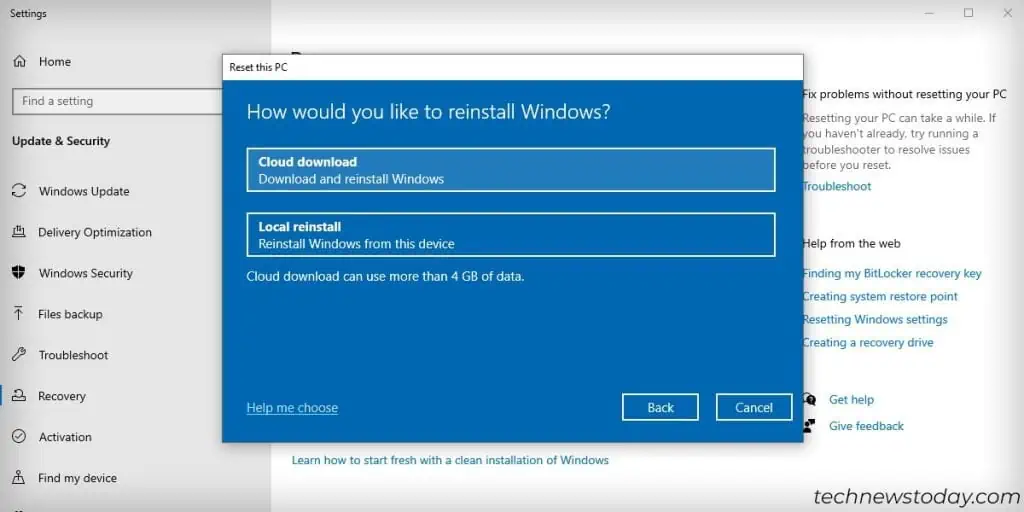Click the Help from the web heading

pos(852,244)
